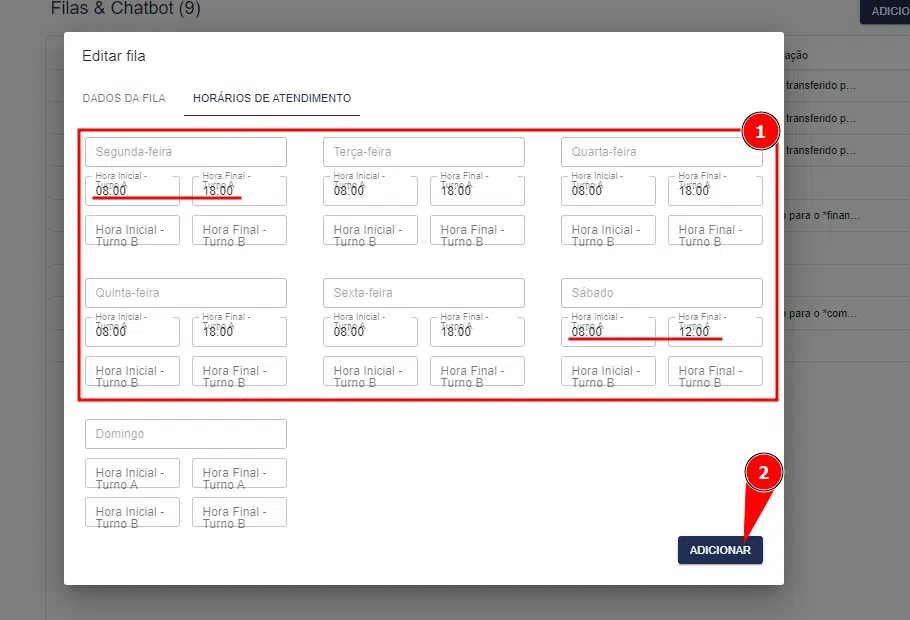The height and width of the screenshot is (620, 910).
Task: Focus Terça-feira Hora Inicial Turno B
Action: tap(370, 230)
